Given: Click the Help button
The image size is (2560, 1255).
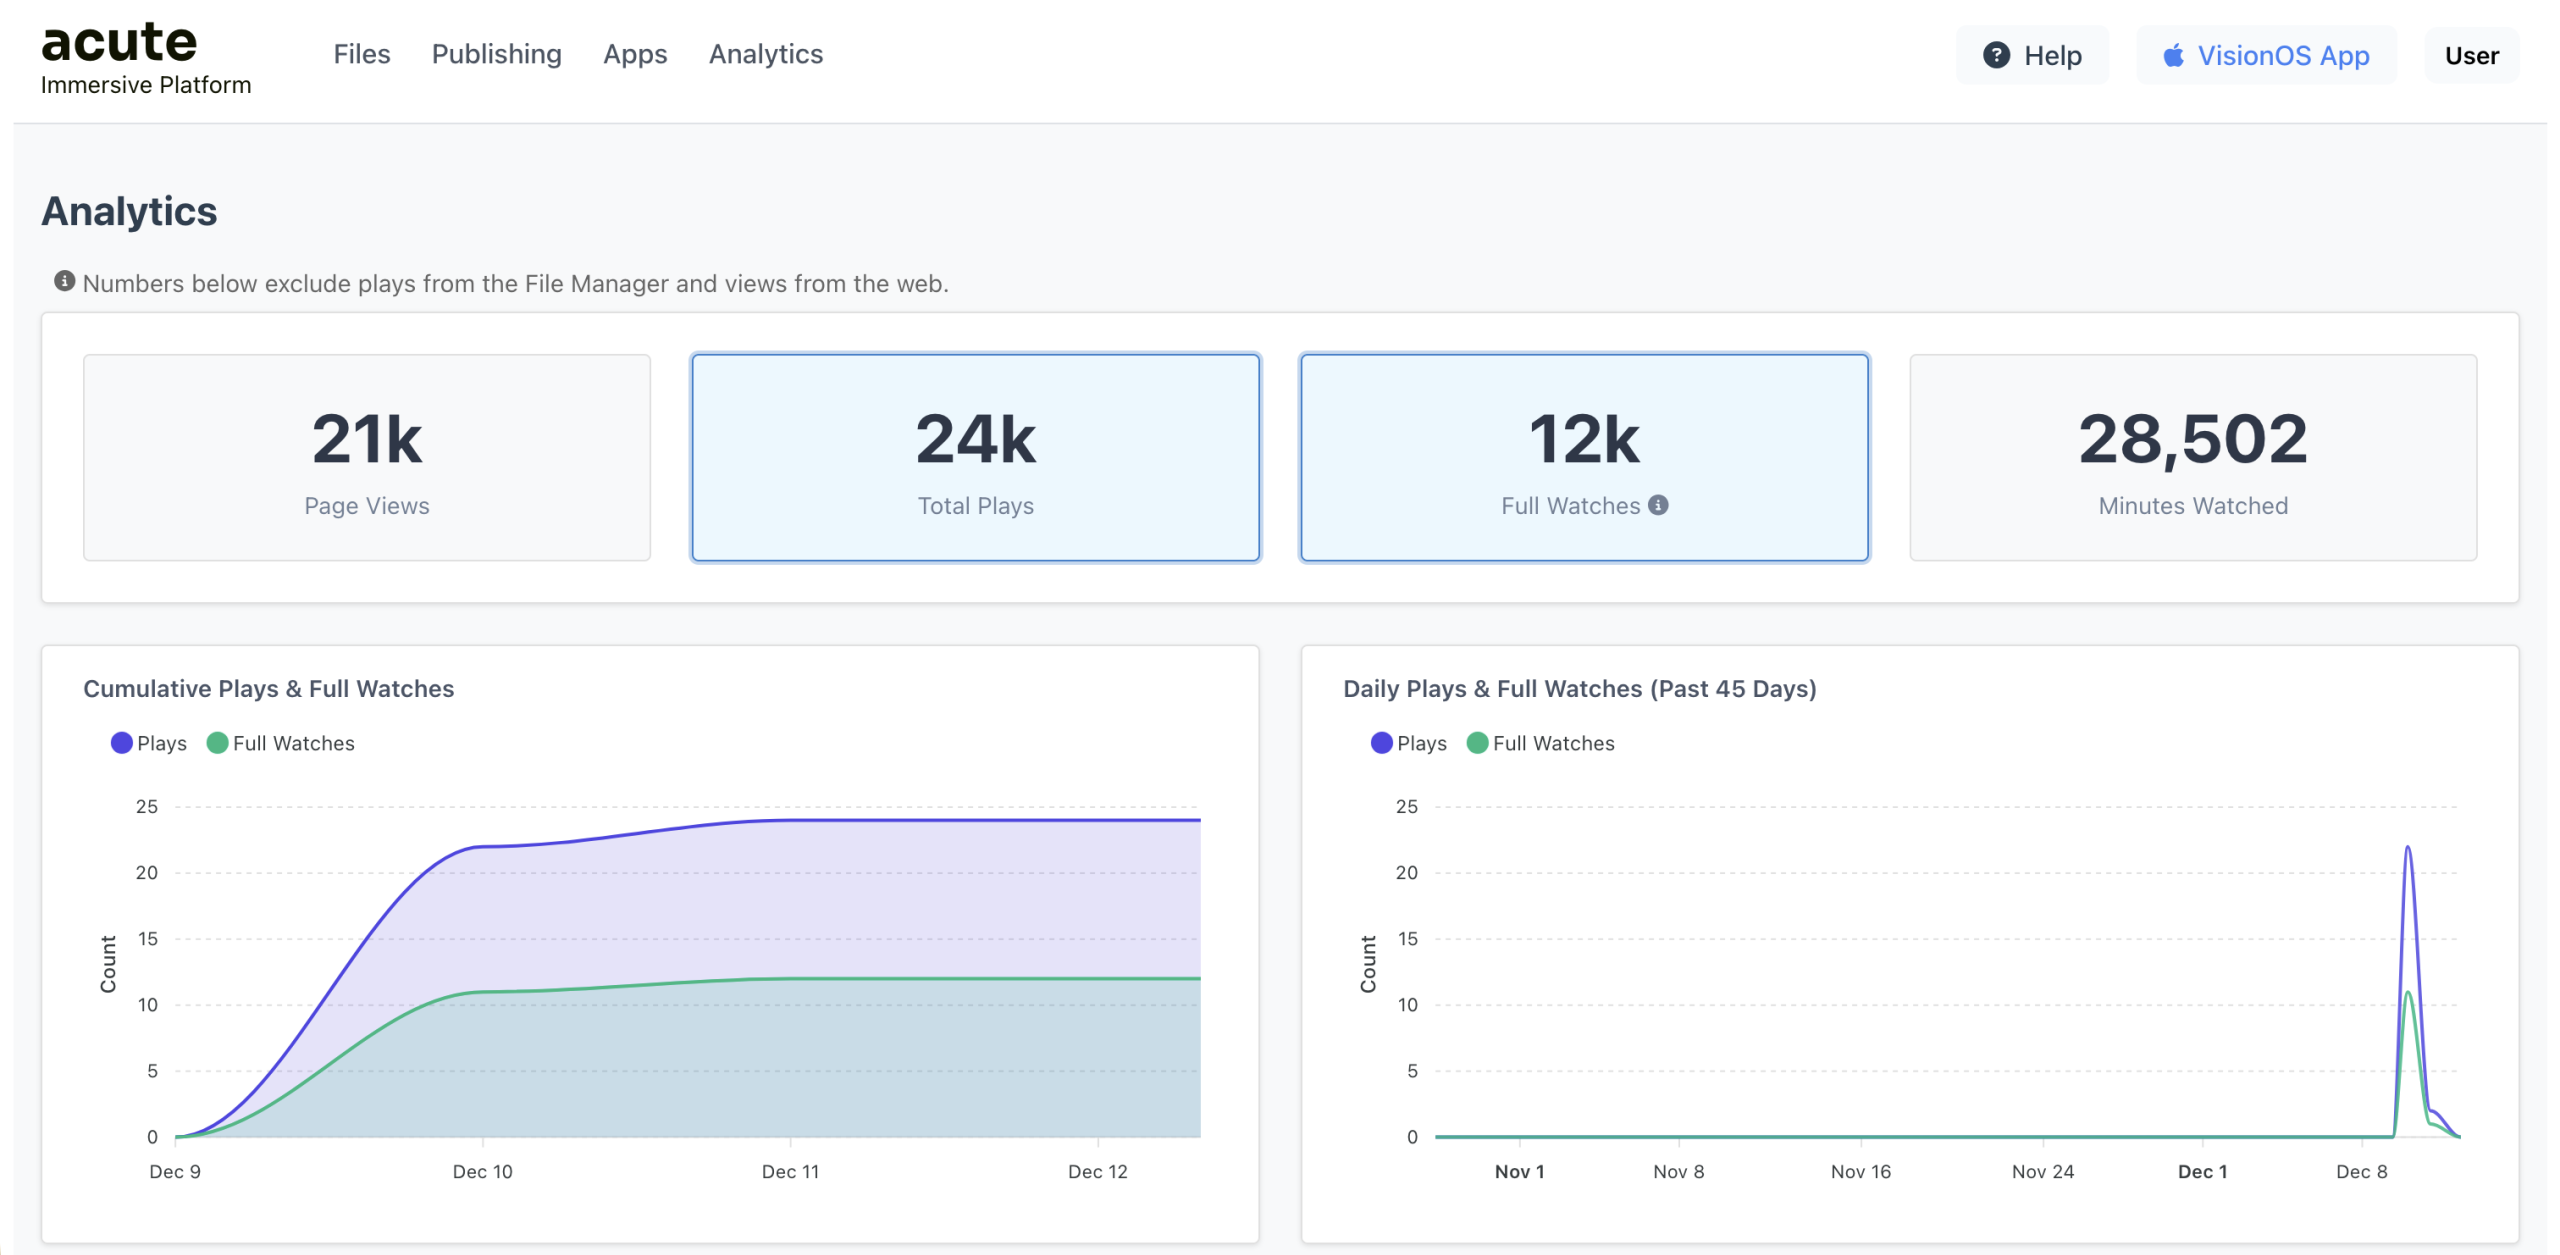Looking at the screenshot, I should click(x=2032, y=55).
